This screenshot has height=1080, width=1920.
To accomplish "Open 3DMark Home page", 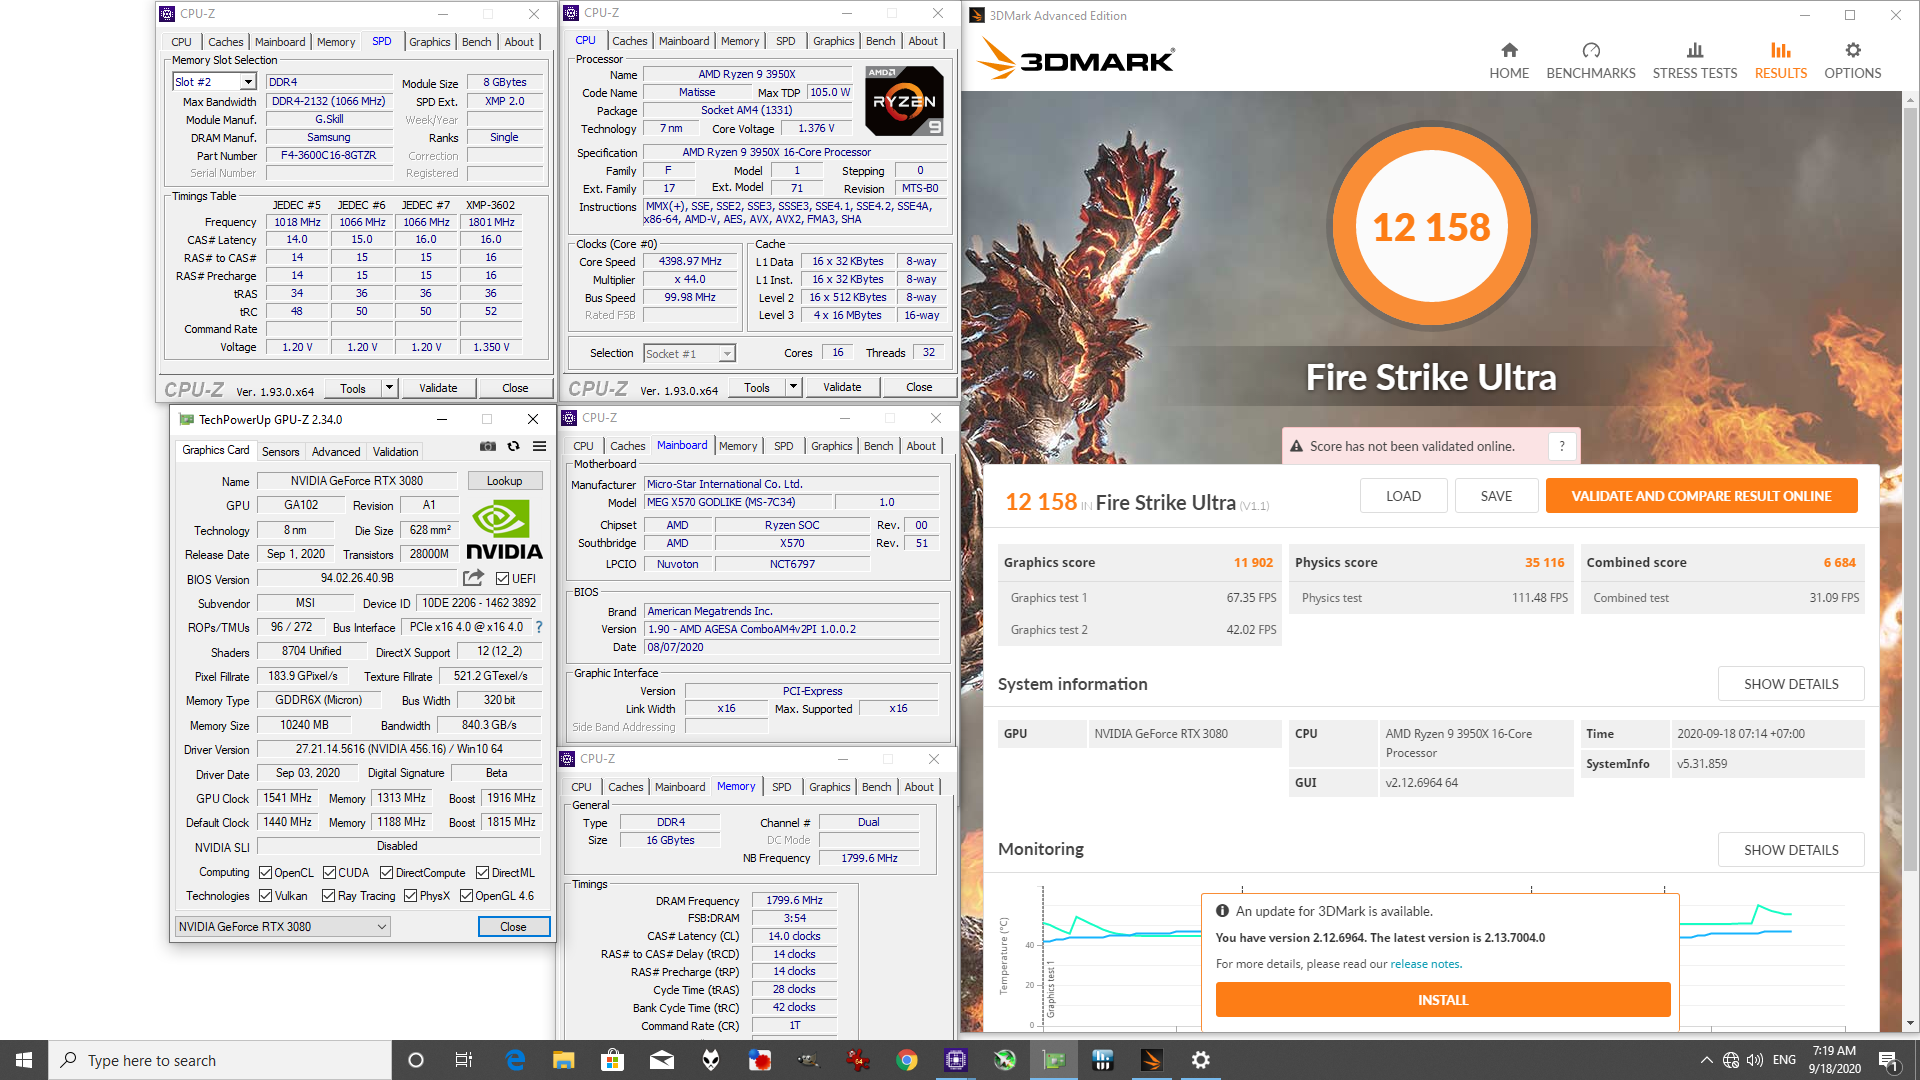I will pos(1509,61).
